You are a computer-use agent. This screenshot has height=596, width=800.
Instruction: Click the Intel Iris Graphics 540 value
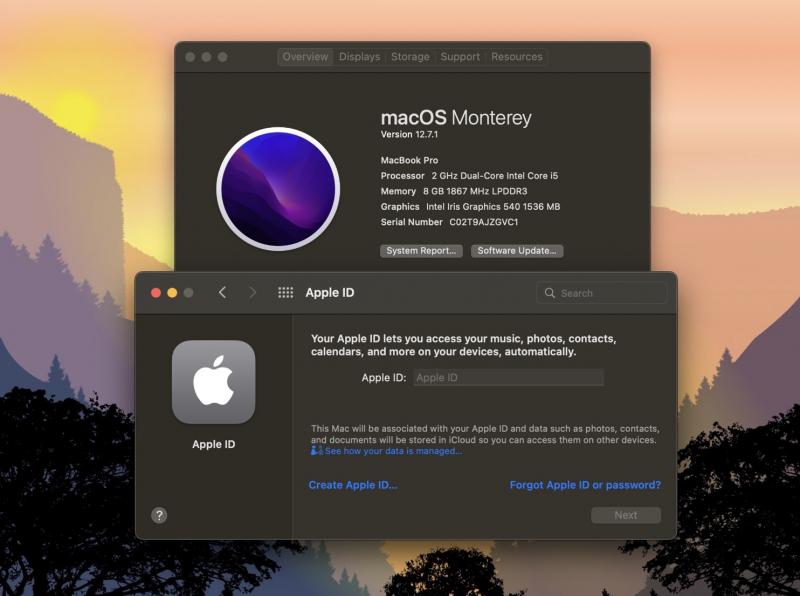coord(493,207)
